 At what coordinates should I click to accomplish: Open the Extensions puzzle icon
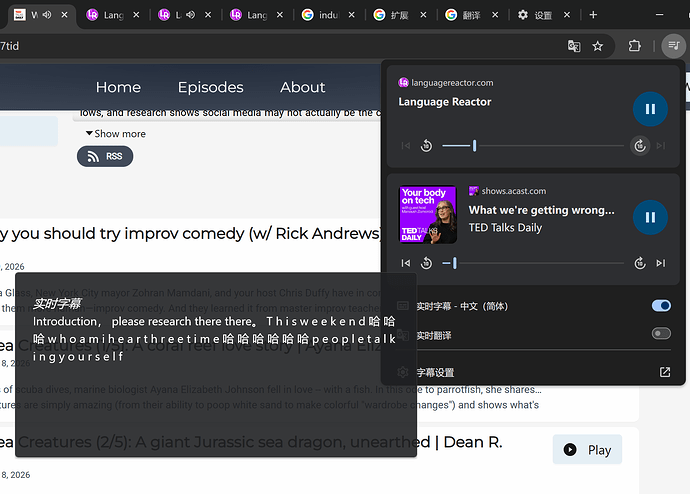click(x=635, y=46)
